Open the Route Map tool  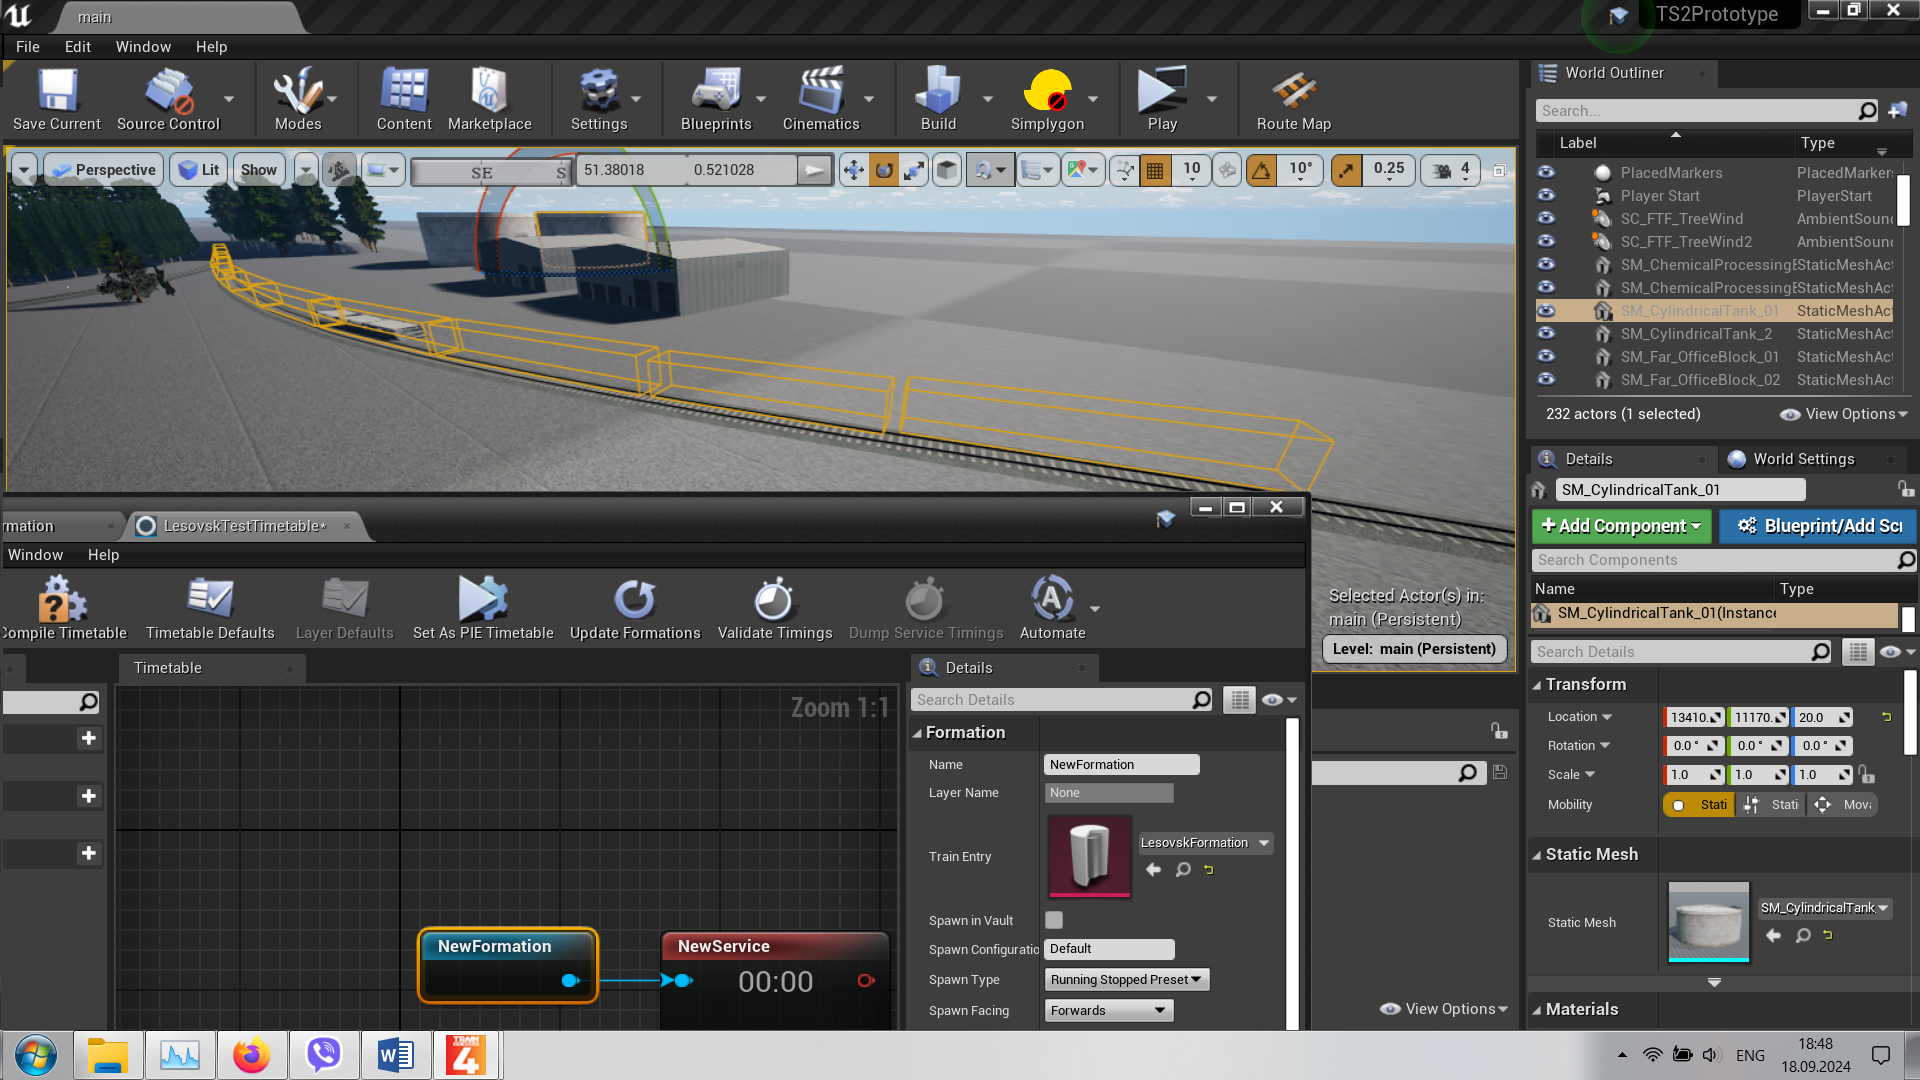coord(1293,100)
